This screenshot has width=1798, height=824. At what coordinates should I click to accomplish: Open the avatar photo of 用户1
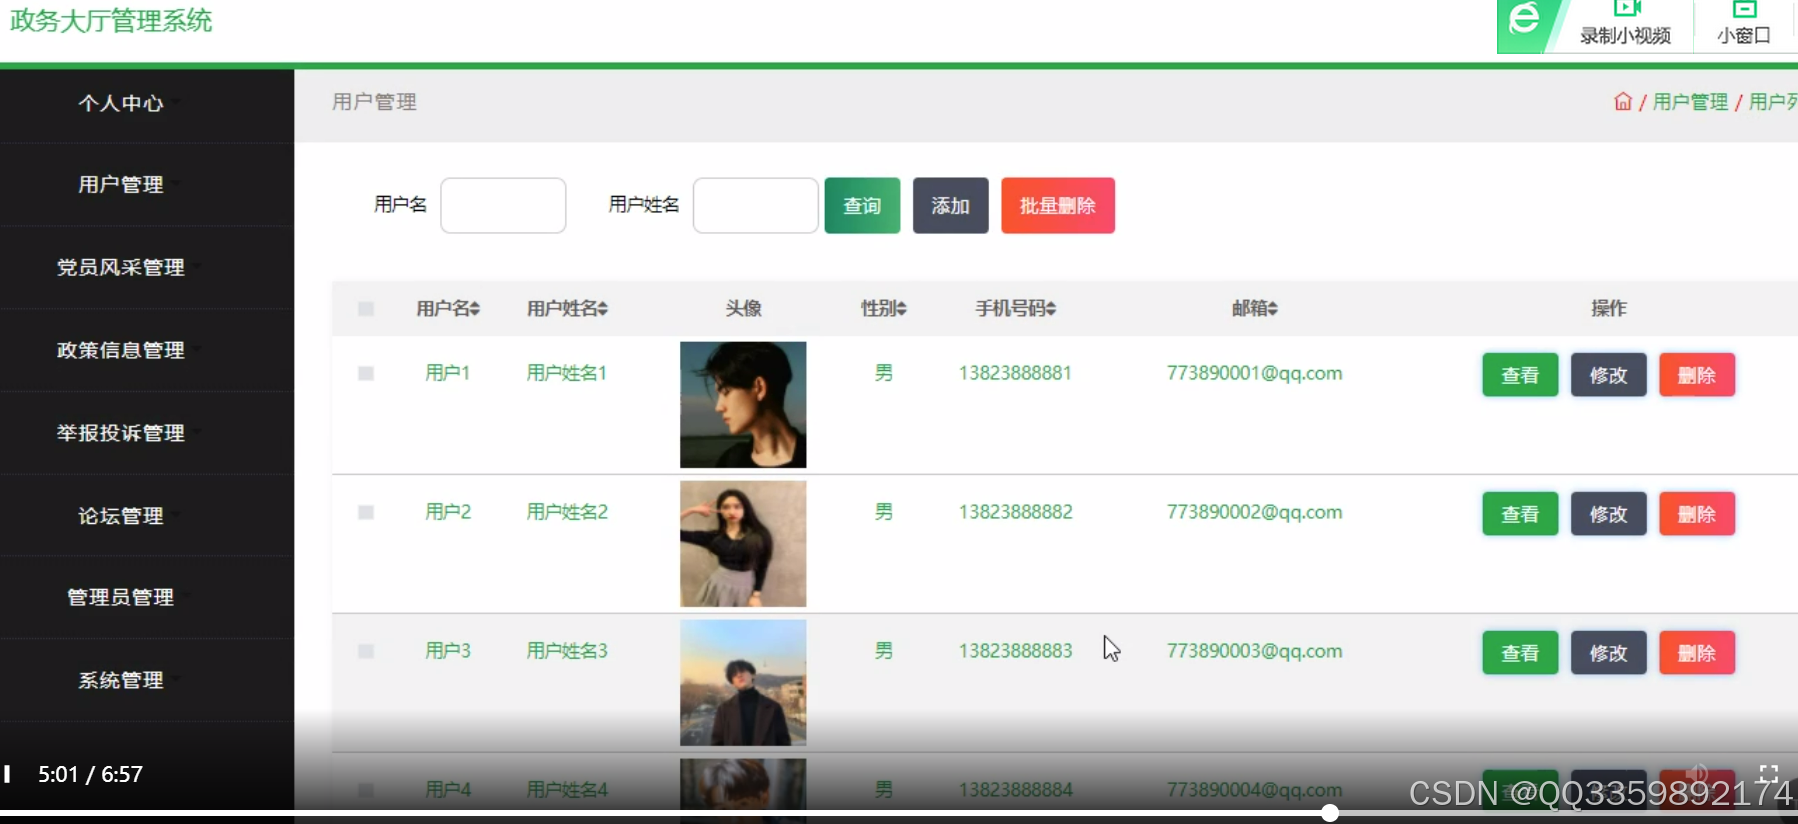tap(743, 405)
